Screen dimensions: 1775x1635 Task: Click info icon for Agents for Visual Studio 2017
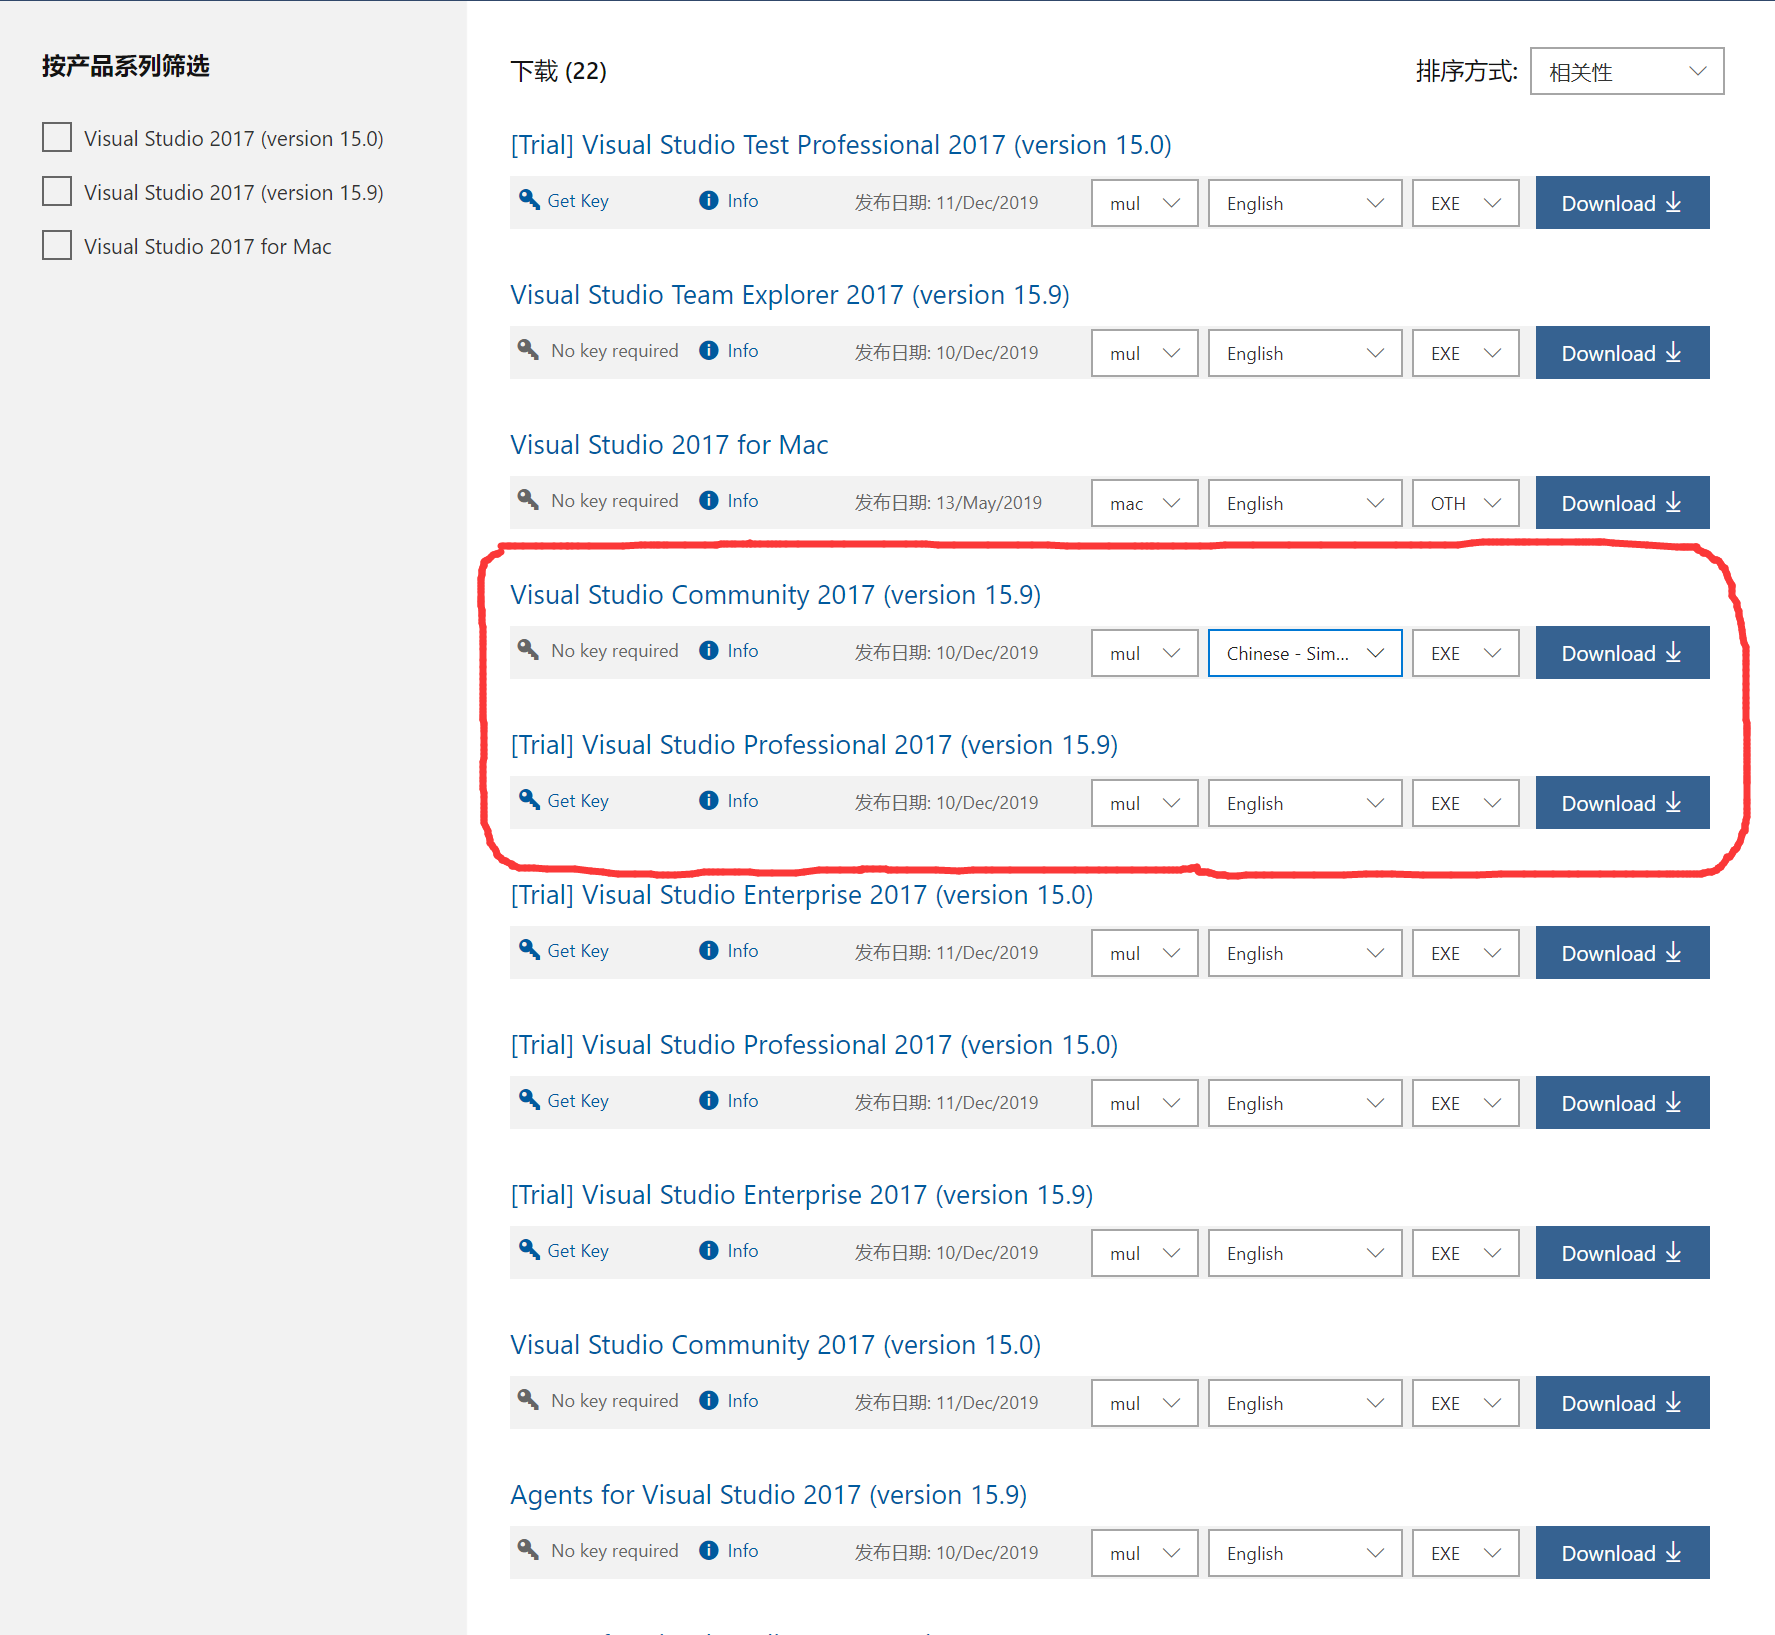click(709, 1551)
